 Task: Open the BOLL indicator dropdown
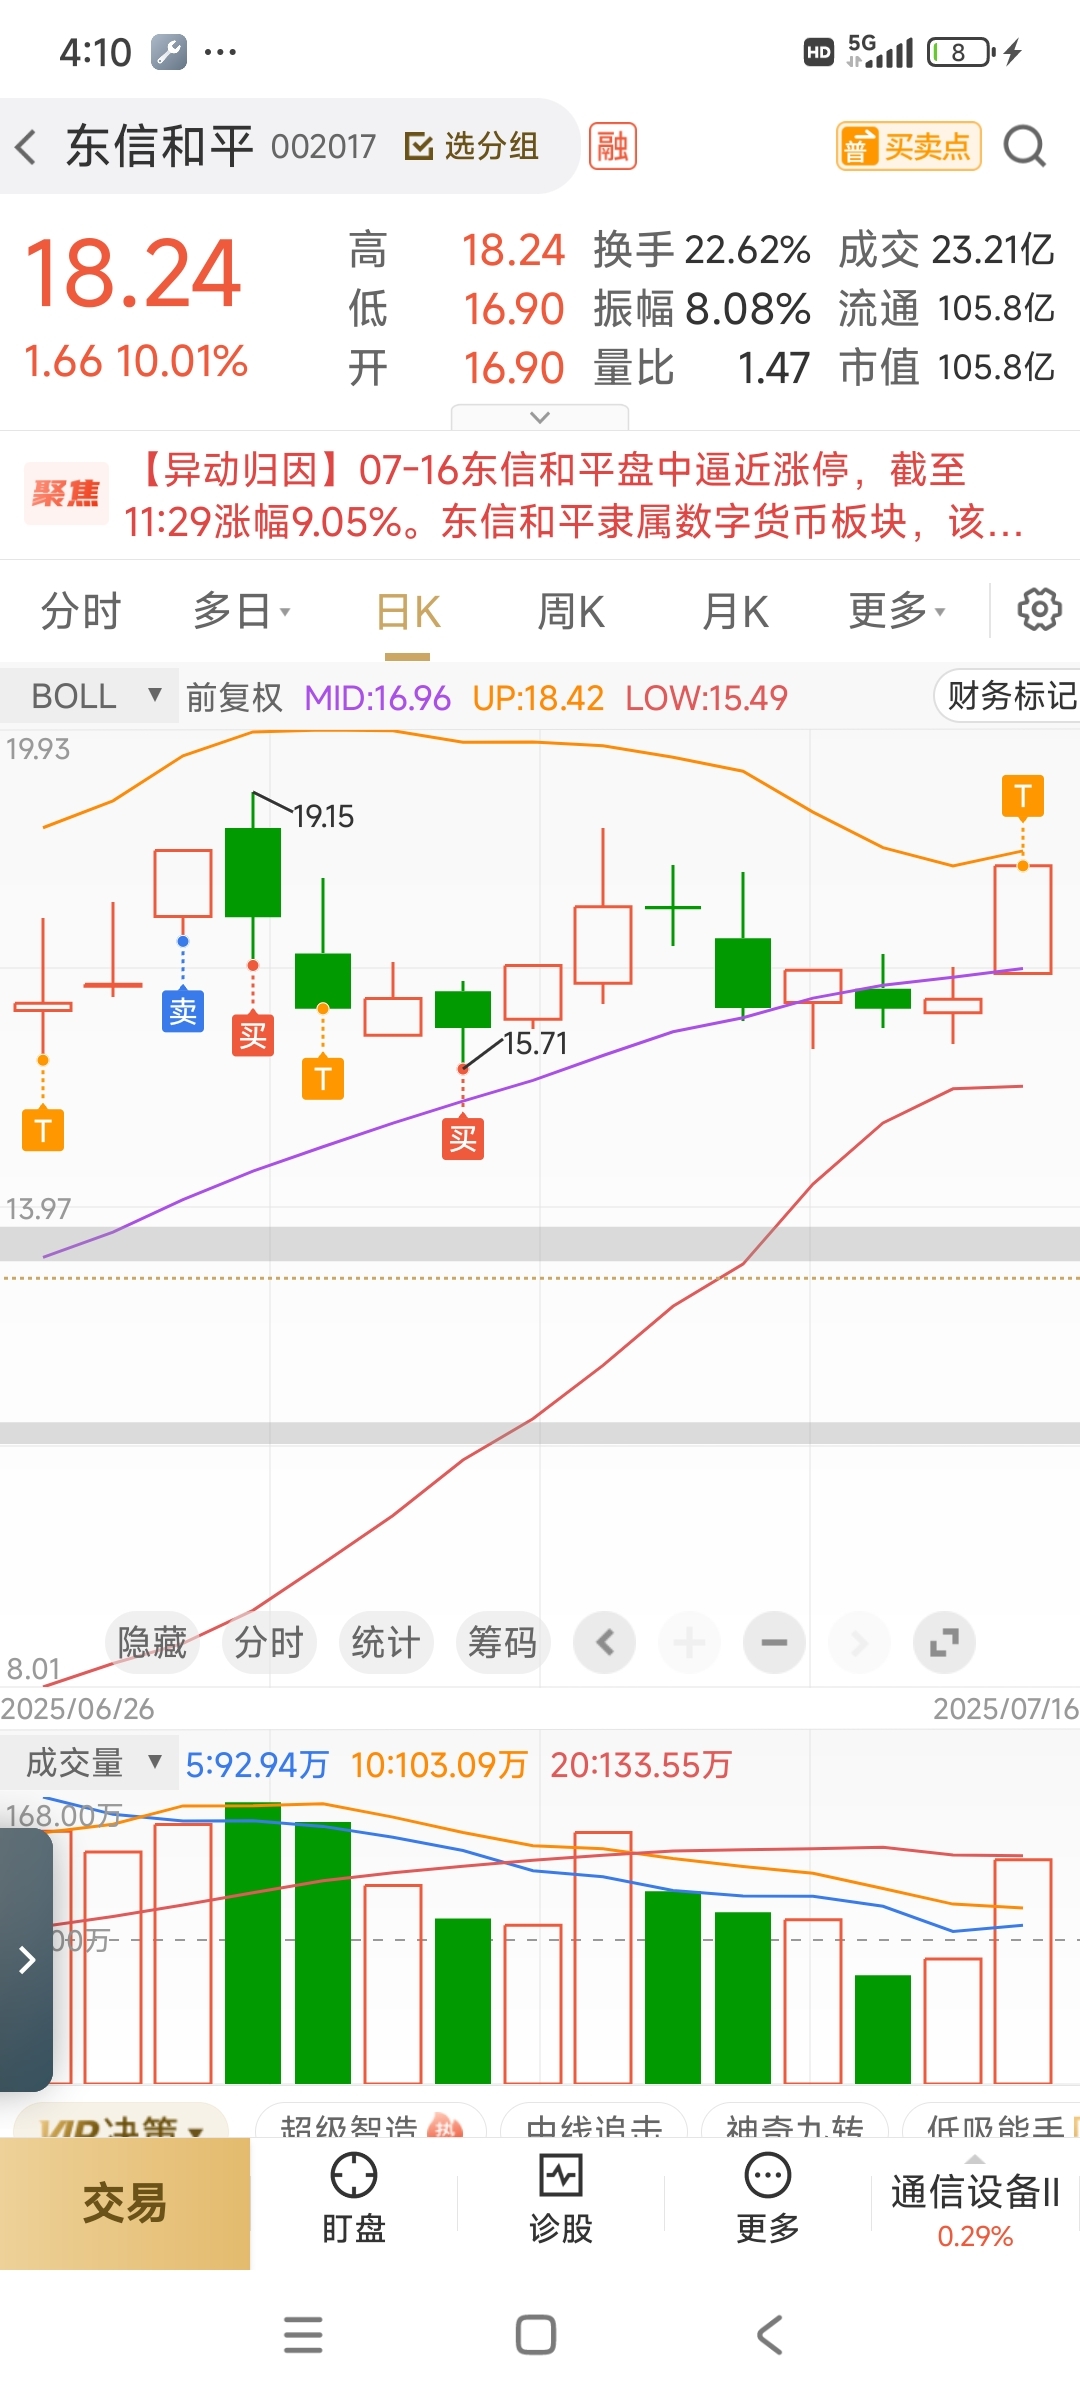(90, 696)
